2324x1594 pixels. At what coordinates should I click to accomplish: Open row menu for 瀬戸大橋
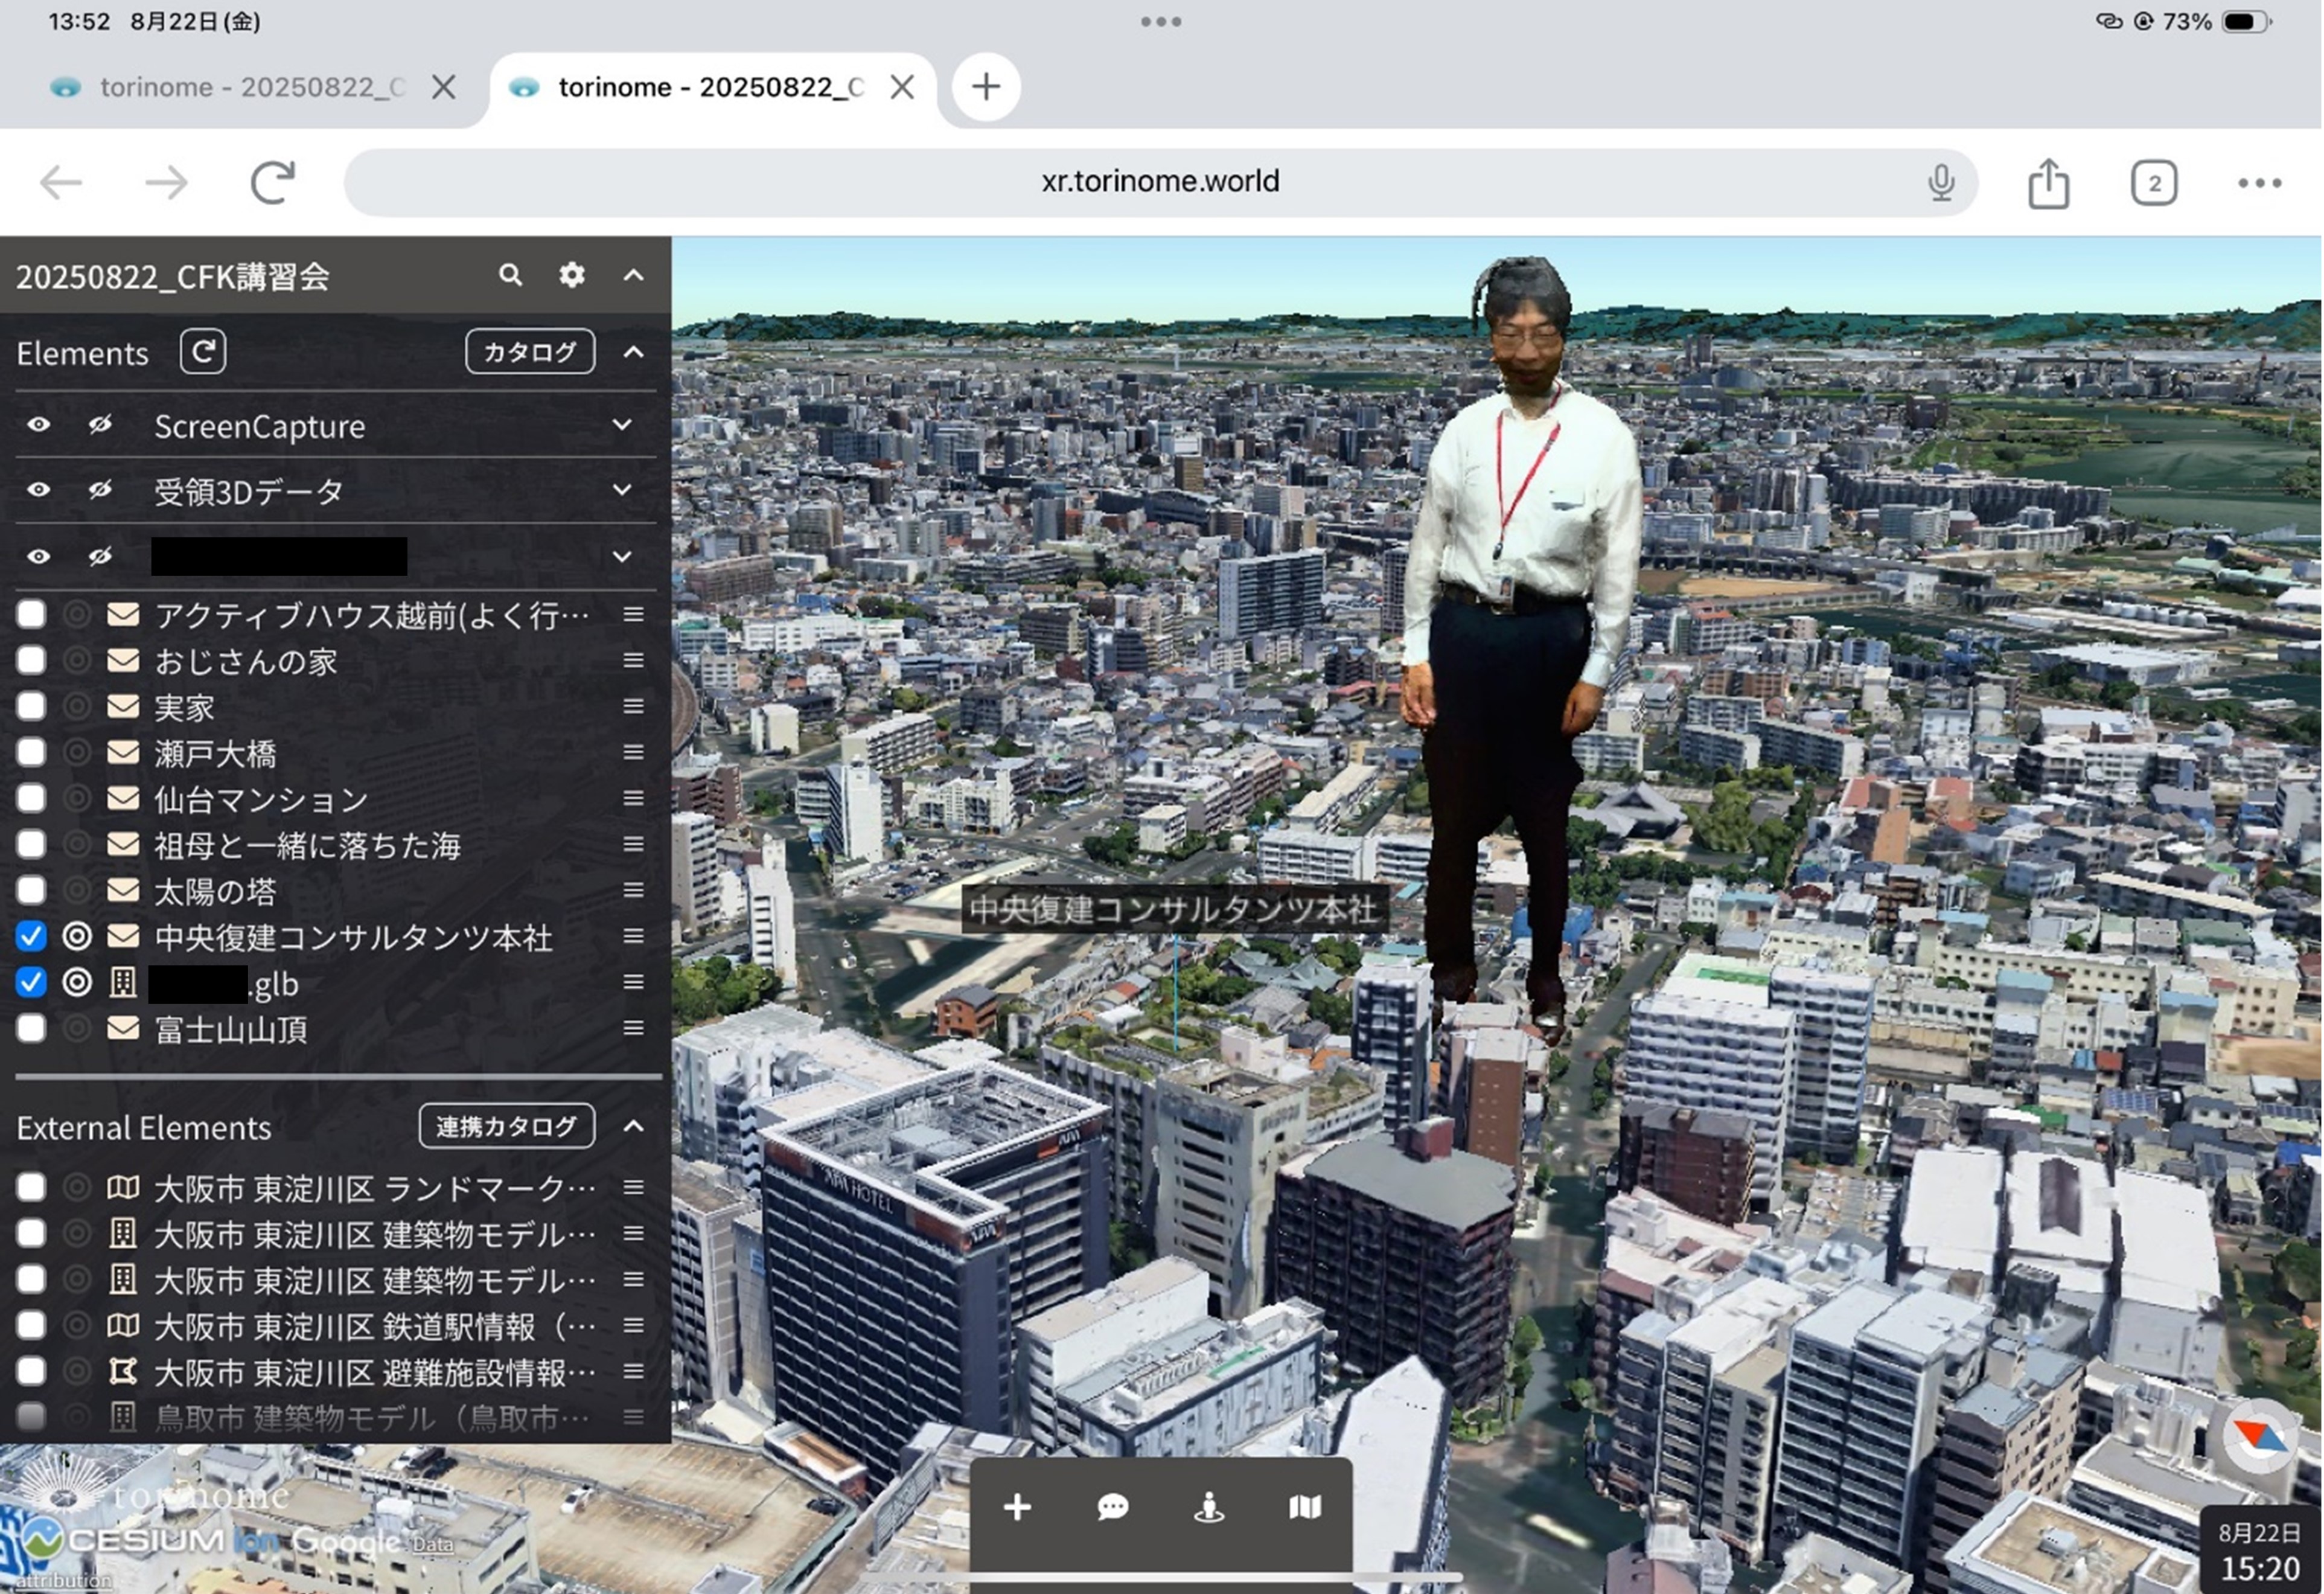click(x=633, y=752)
